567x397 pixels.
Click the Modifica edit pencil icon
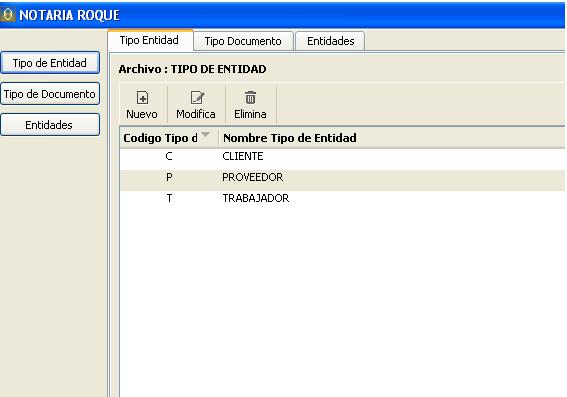[197, 98]
